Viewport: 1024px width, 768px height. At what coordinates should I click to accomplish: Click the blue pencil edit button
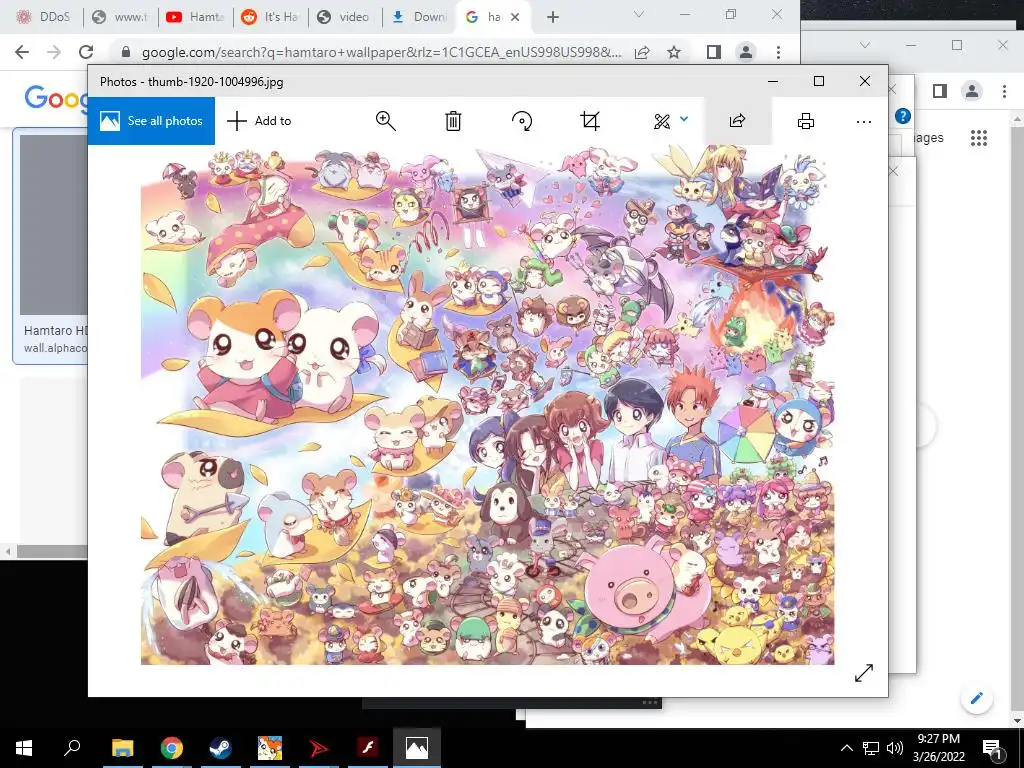pyautogui.click(x=977, y=698)
